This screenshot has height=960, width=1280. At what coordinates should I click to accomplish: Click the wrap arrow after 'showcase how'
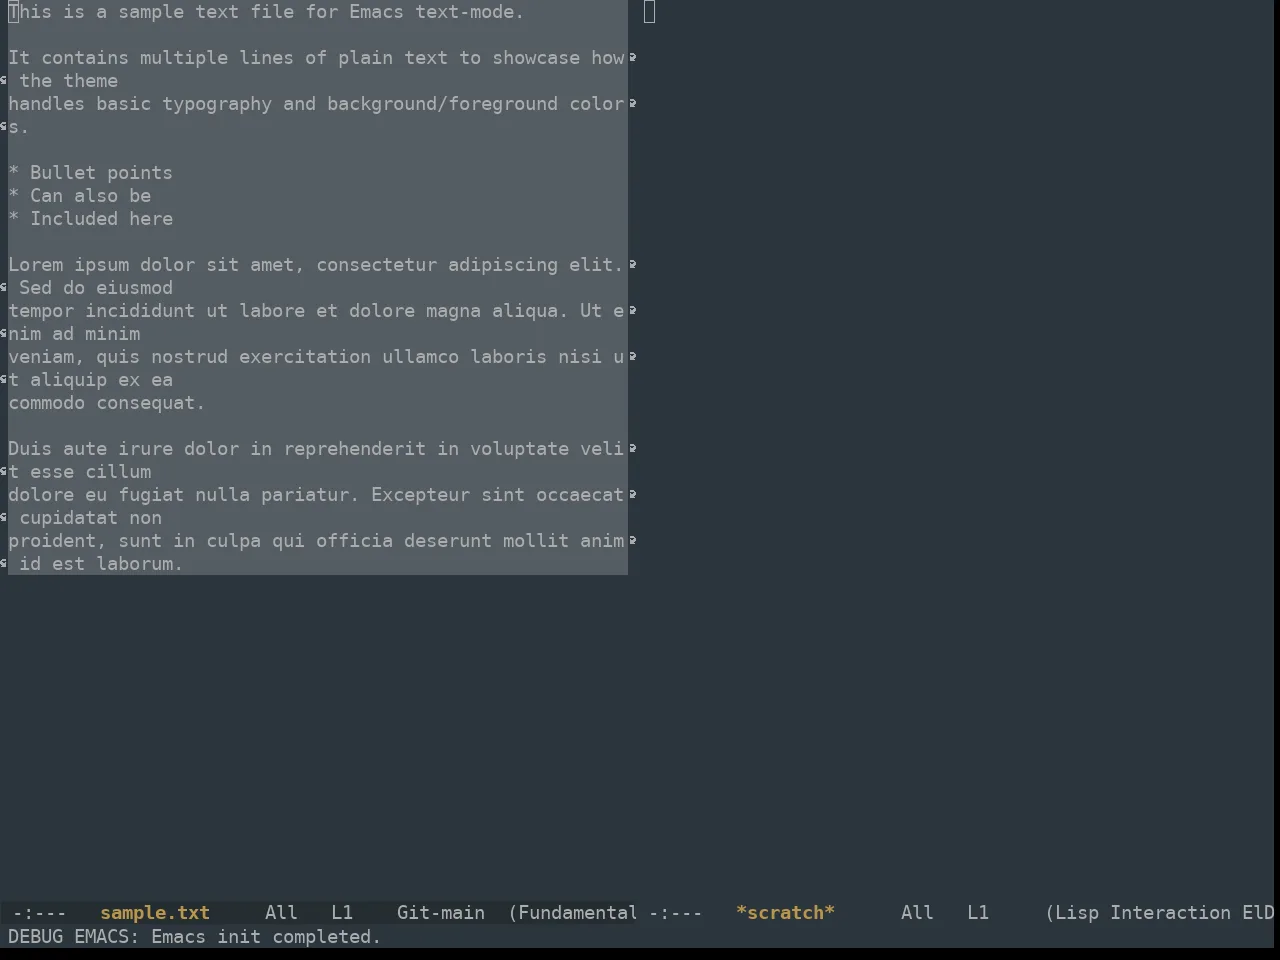tap(633, 57)
